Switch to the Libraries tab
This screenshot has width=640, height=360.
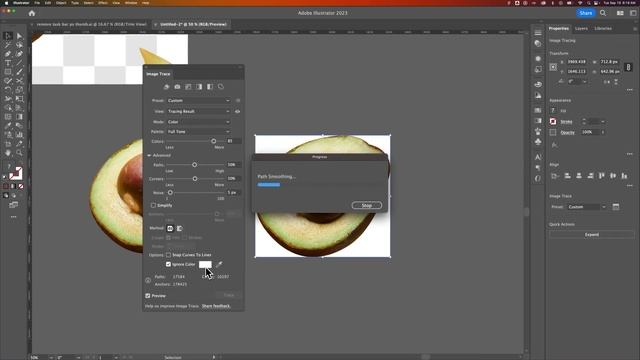coord(603,28)
